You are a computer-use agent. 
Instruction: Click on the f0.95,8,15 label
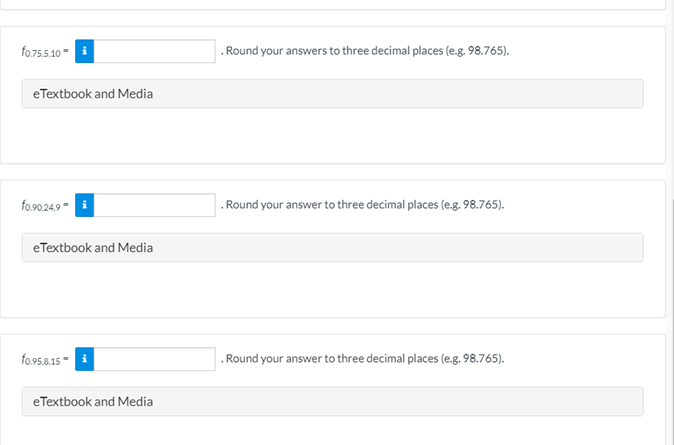pos(44,359)
